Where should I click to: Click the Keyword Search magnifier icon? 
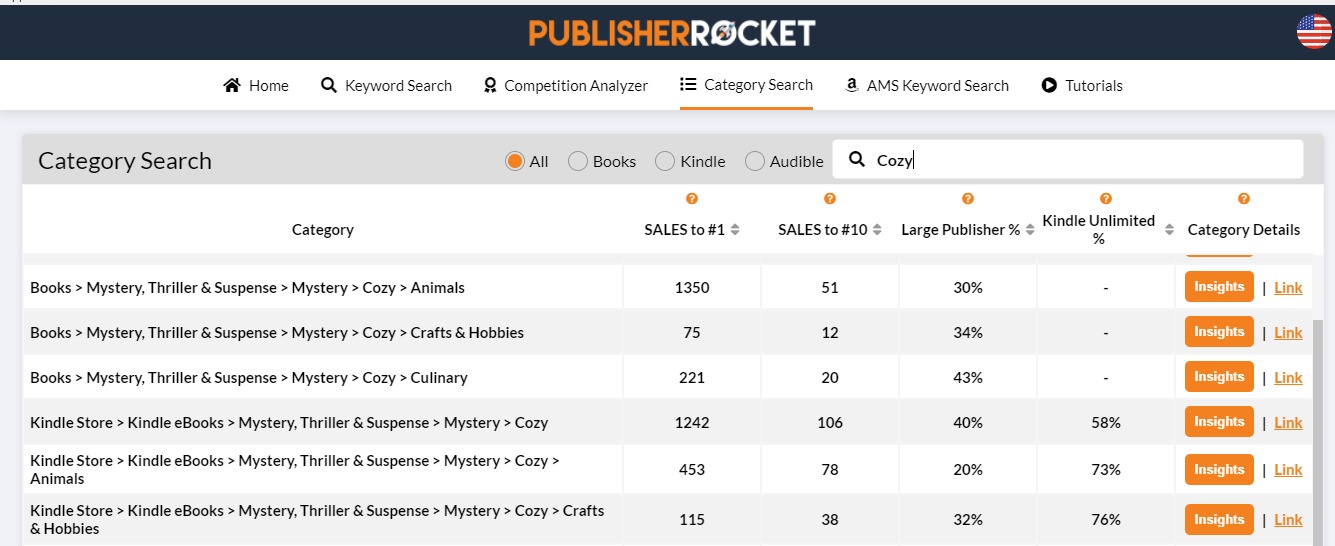coord(329,85)
